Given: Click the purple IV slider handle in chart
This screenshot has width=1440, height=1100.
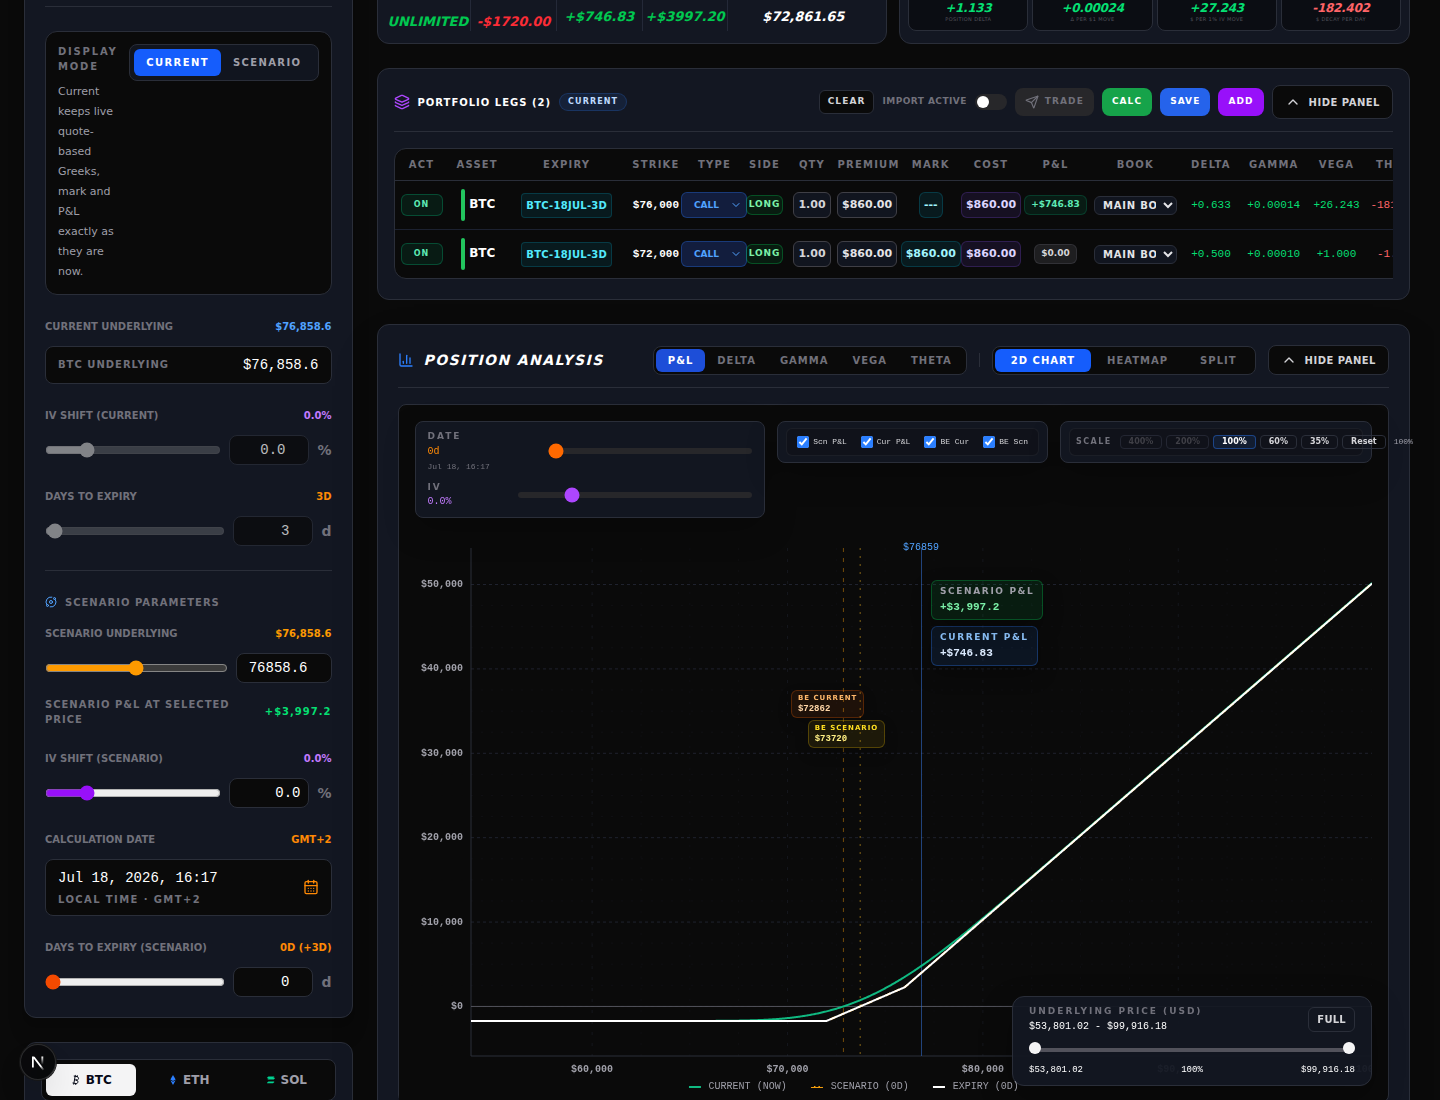Looking at the screenshot, I should click(x=572, y=495).
